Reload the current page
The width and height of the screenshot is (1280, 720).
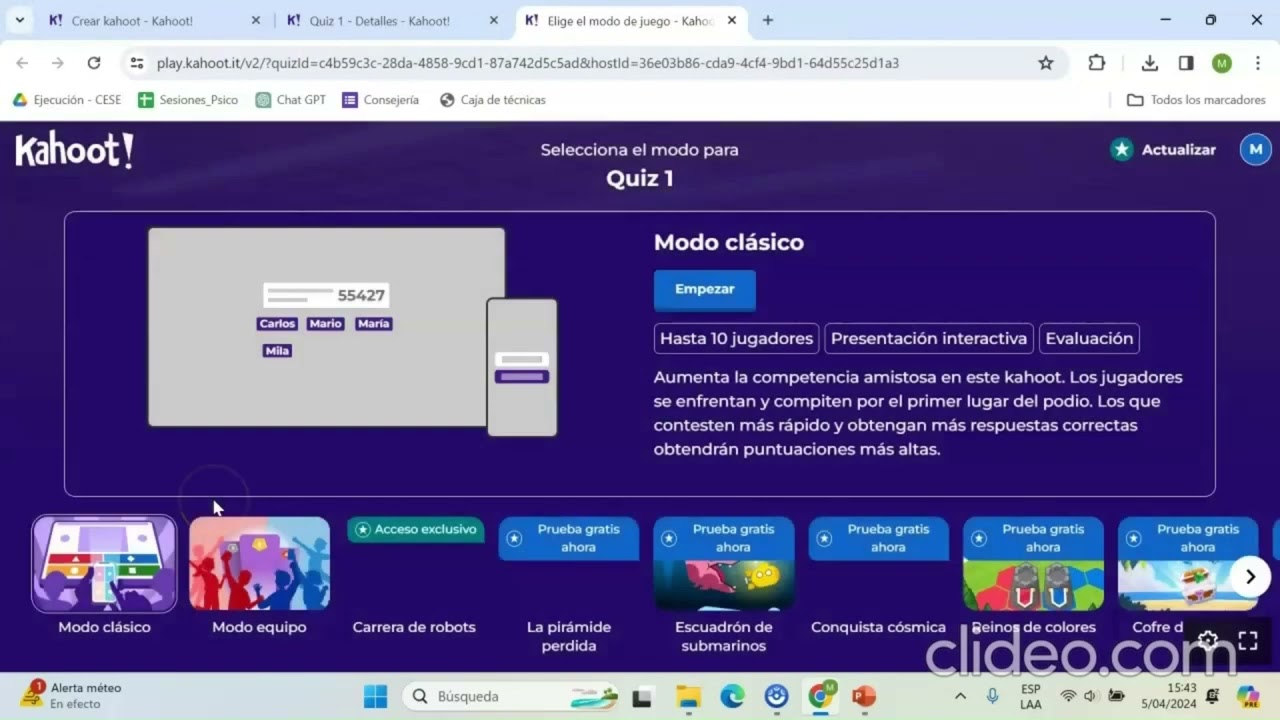pyautogui.click(x=94, y=63)
